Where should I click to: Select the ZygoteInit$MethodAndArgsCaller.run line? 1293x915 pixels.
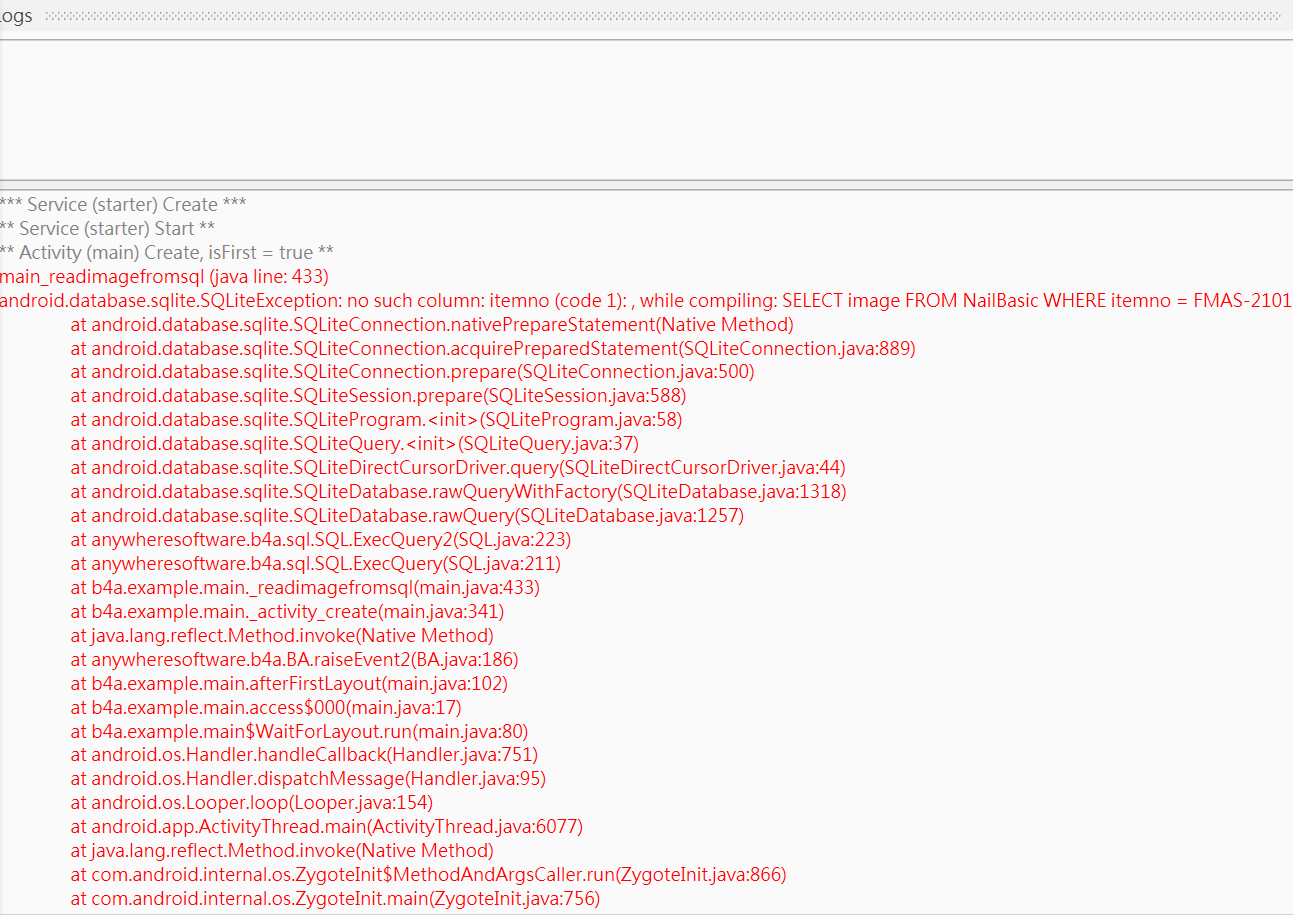[x=429, y=875]
